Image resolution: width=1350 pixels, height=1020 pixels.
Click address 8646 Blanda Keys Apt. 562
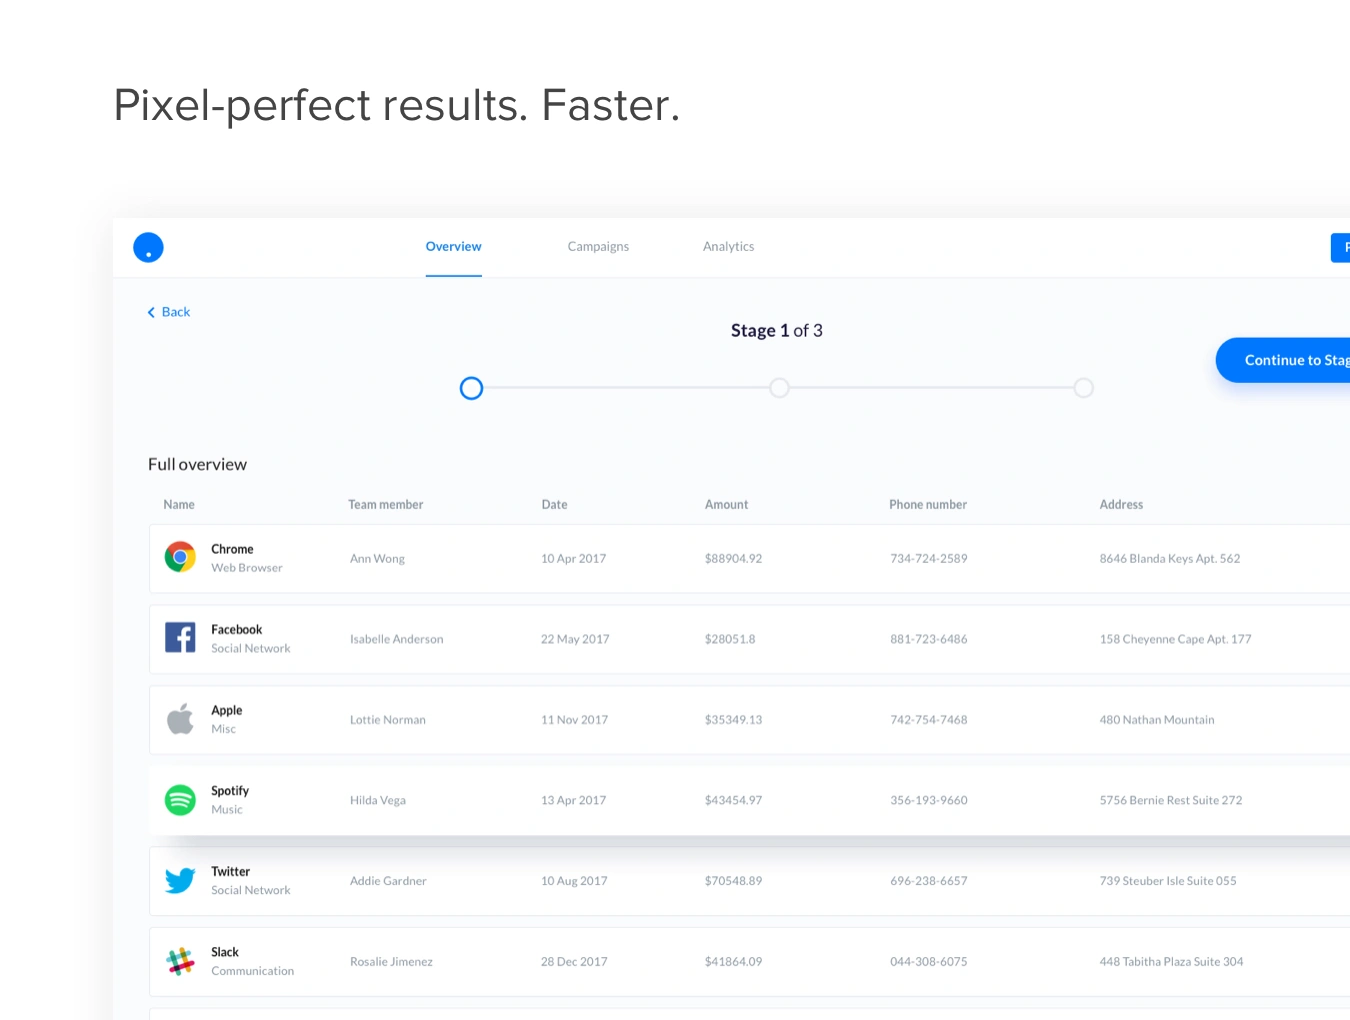1170,558
